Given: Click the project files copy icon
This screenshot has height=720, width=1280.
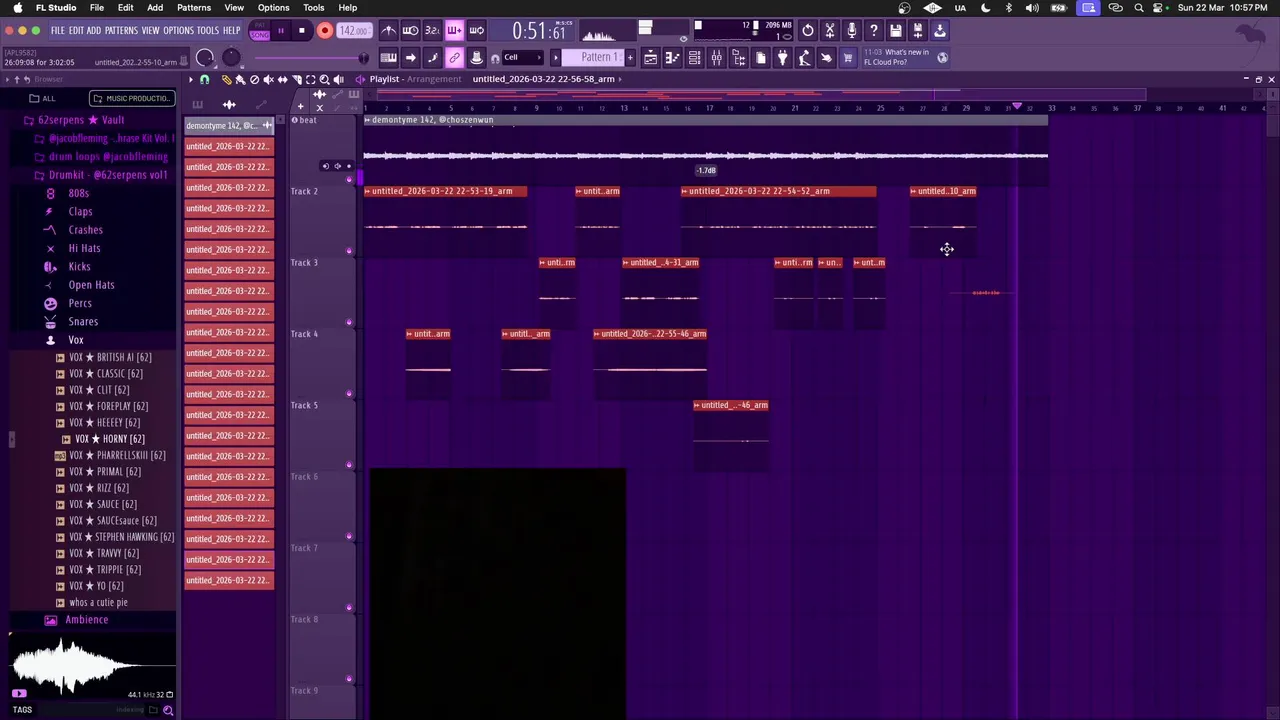Looking at the screenshot, I should pos(761,58).
